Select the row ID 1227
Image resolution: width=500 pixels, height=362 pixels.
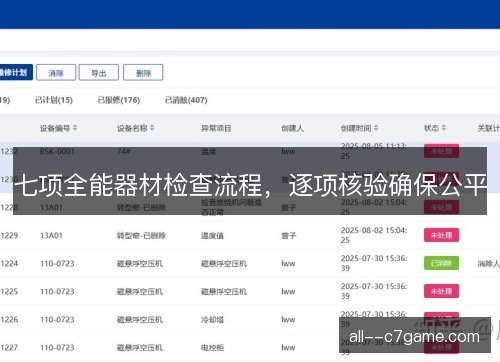coord(9,348)
